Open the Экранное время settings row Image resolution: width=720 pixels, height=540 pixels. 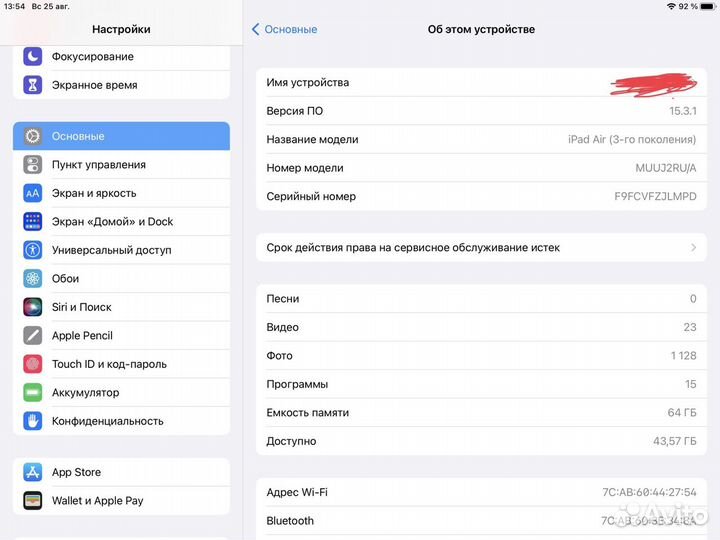(121, 85)
